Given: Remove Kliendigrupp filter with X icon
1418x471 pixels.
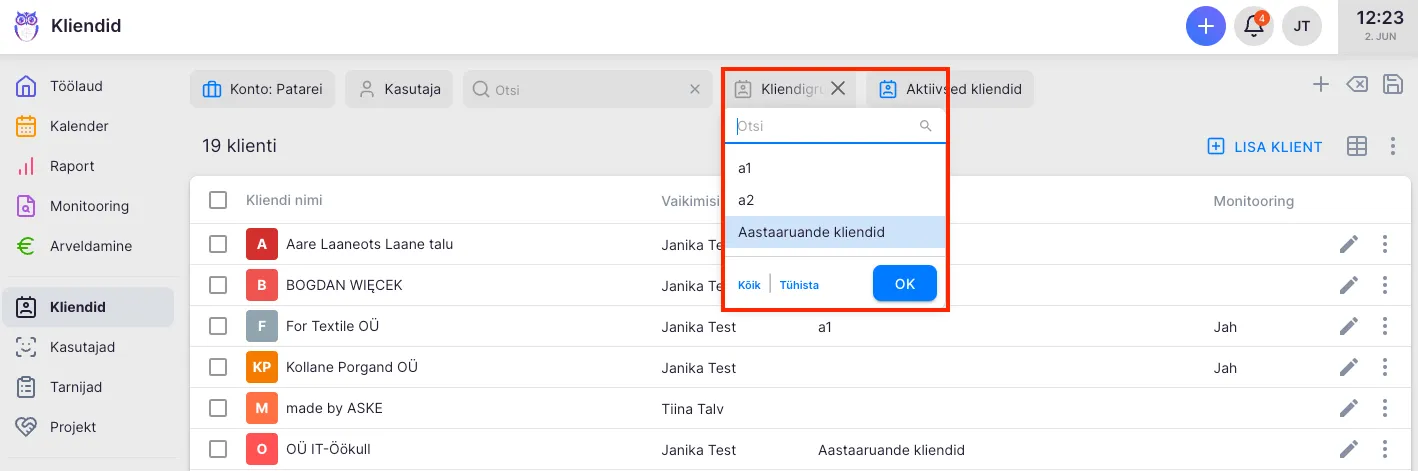Looking at the screenshot, I should click(x=838, y=89).
